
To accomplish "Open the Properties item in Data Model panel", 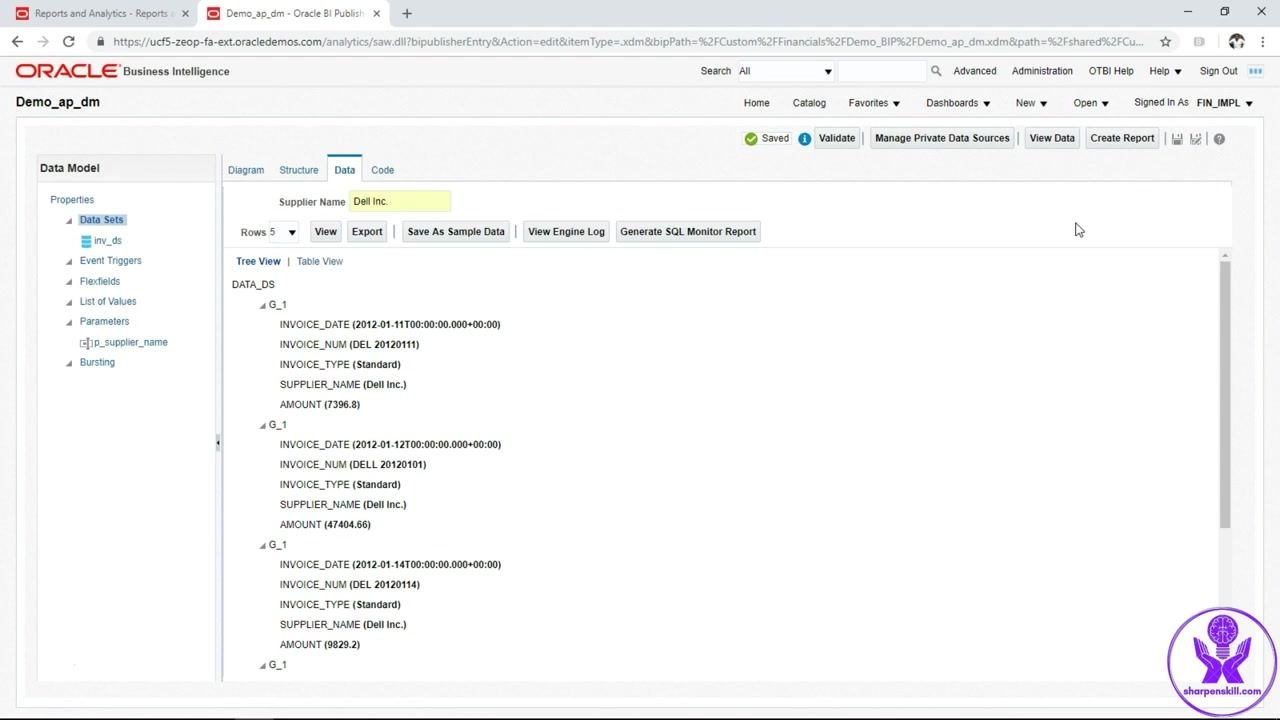I will [x=72, y=200].
